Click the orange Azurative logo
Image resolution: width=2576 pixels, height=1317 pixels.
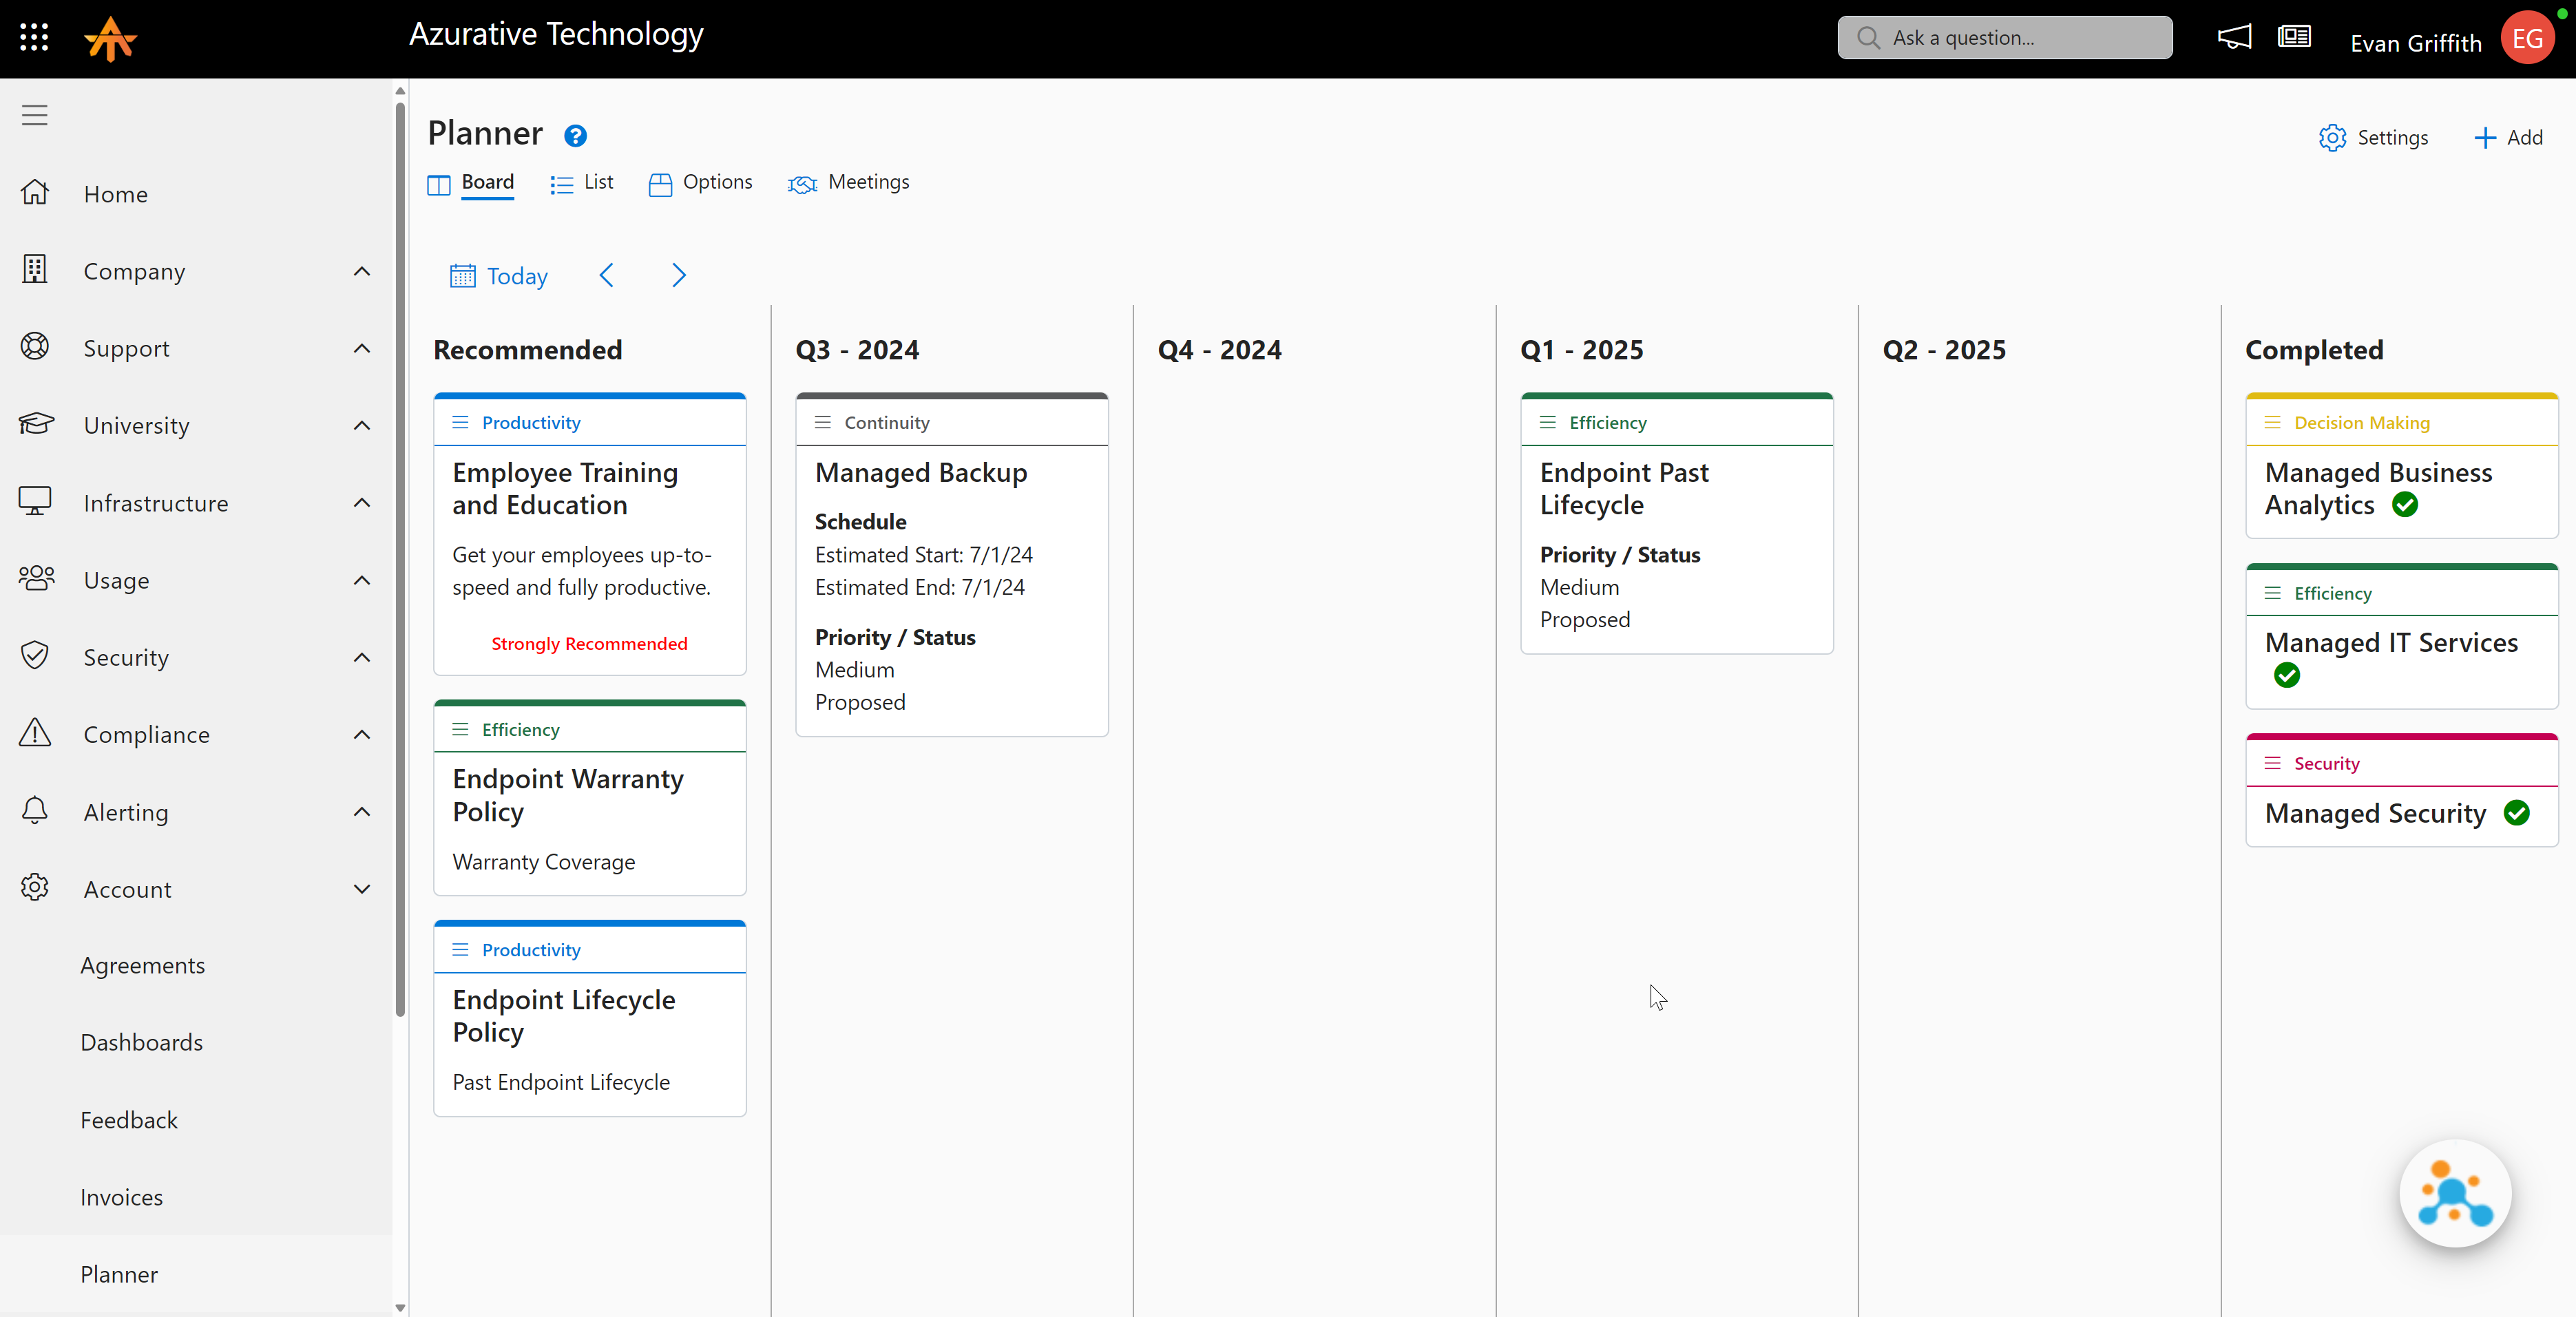110,39
